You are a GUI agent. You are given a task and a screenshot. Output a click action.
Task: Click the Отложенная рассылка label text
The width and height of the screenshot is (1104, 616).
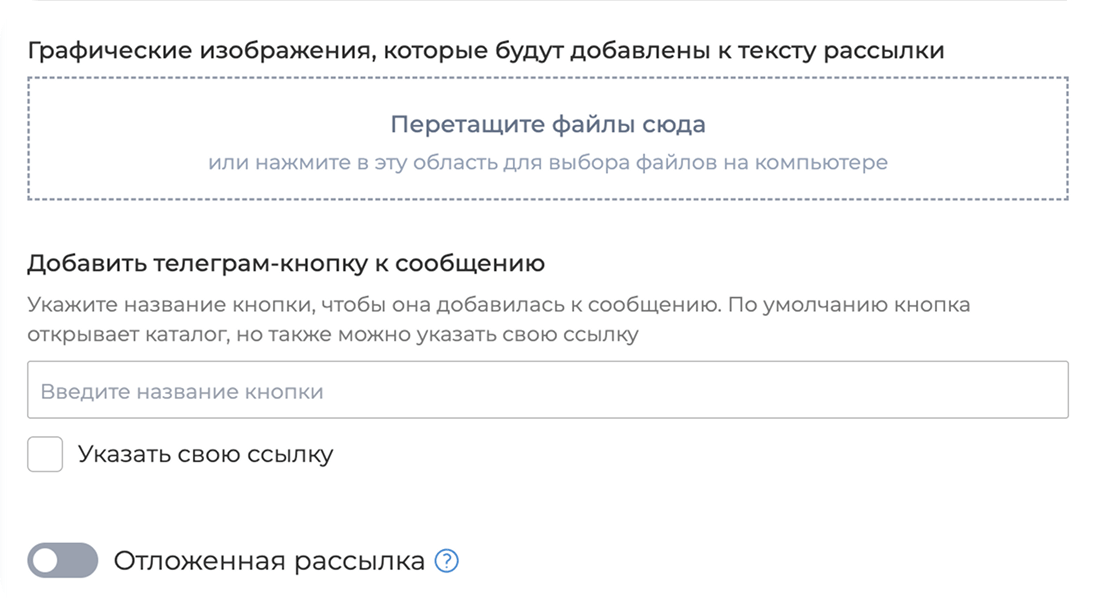point(269,561)
